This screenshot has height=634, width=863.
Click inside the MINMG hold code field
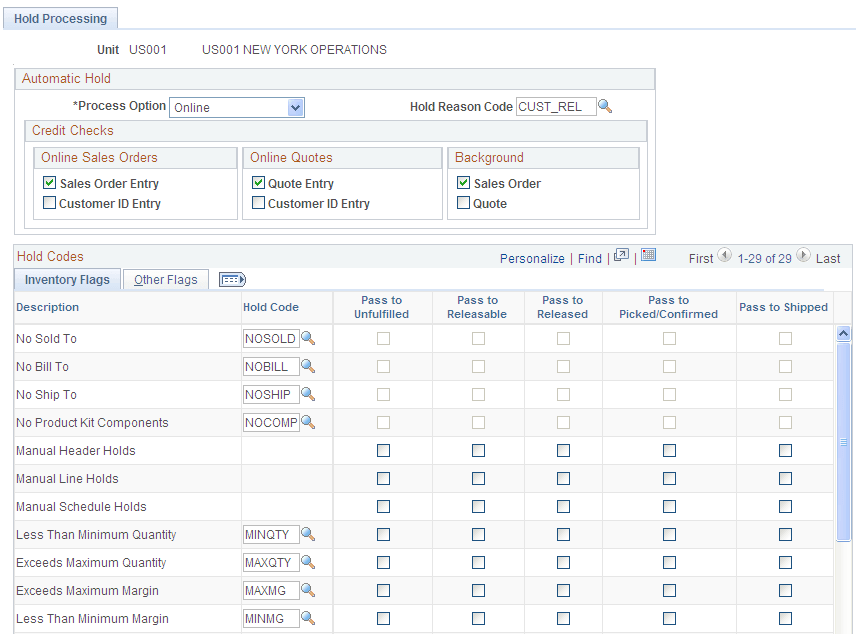(270, 618)
